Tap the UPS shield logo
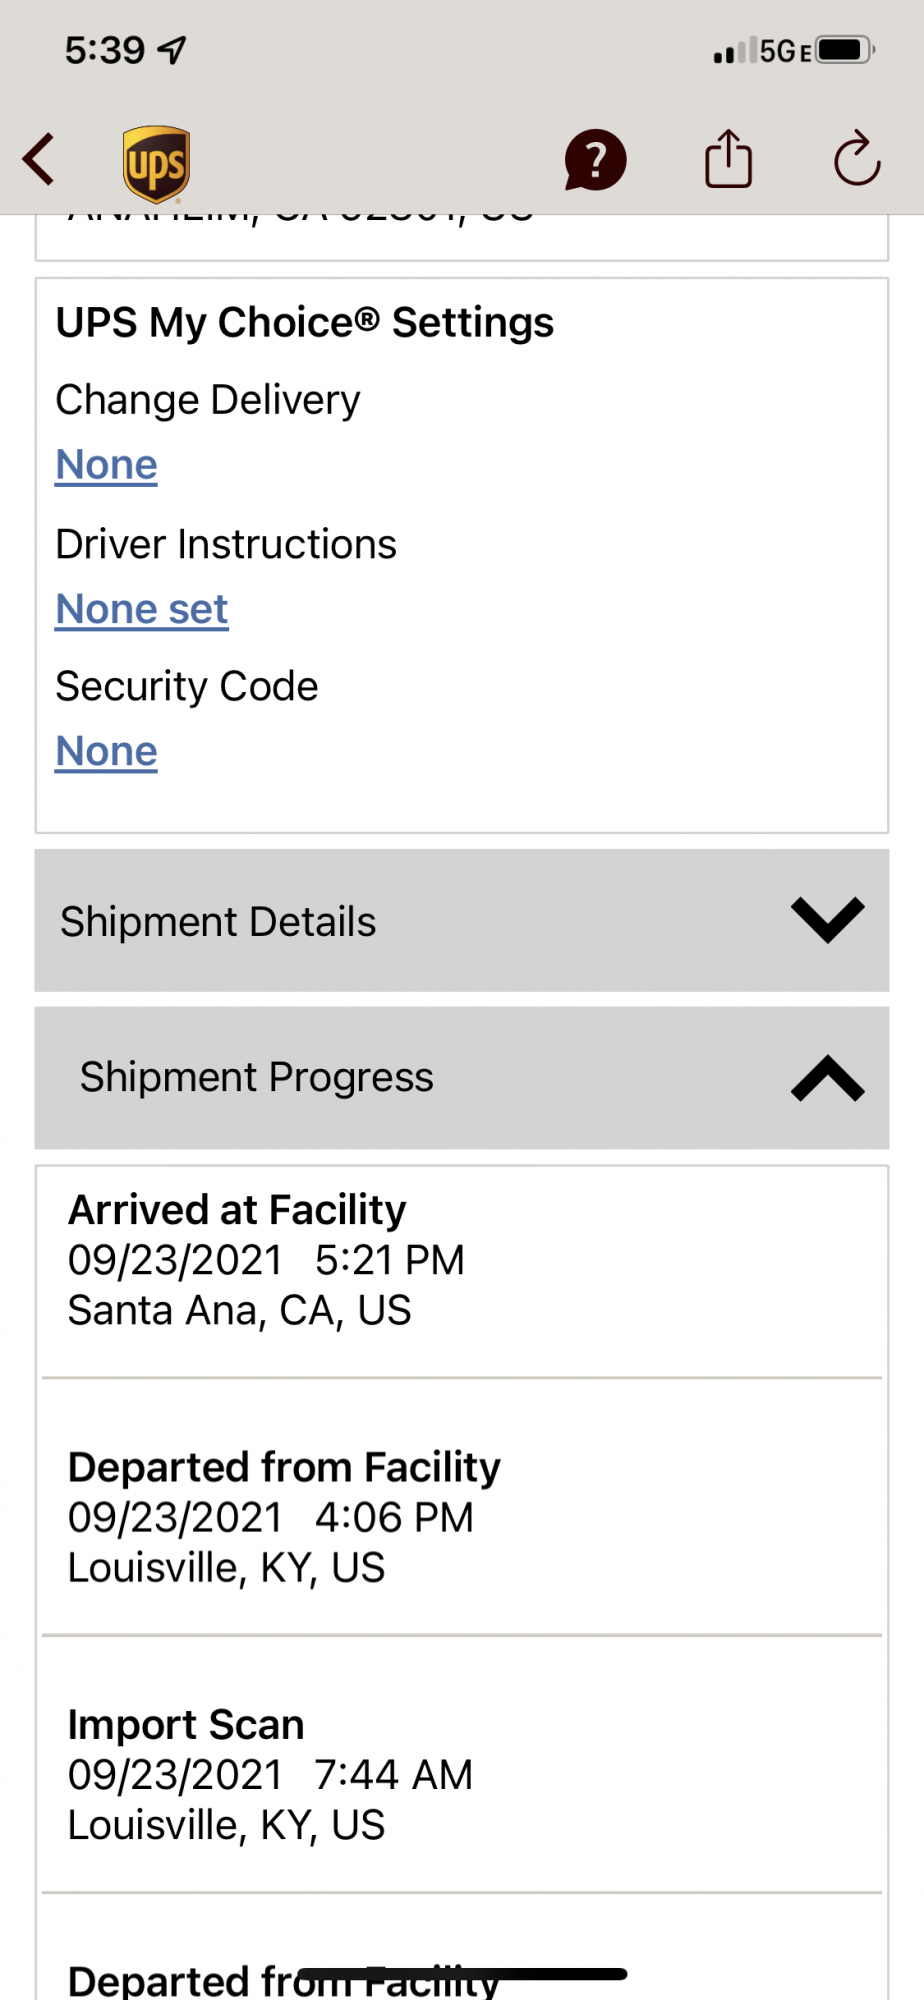 pyautogui.click(x=156, y=163)
